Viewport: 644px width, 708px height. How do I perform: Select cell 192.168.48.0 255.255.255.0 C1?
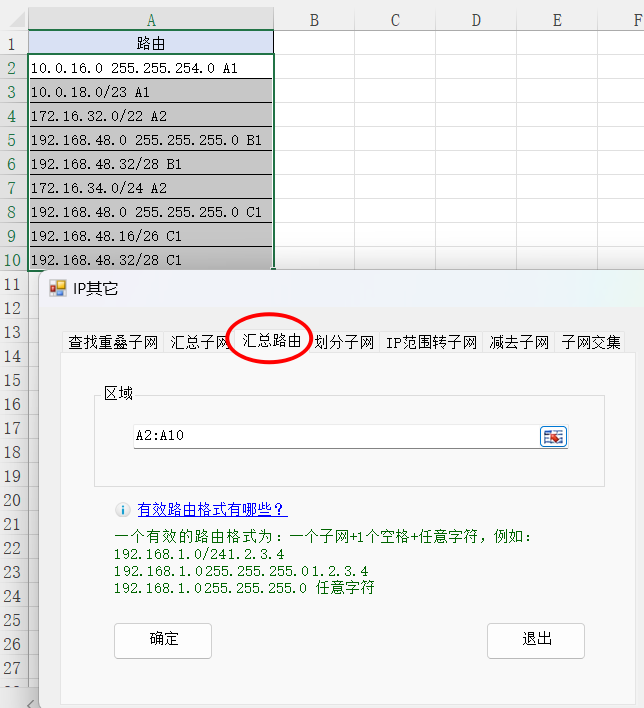151,211
